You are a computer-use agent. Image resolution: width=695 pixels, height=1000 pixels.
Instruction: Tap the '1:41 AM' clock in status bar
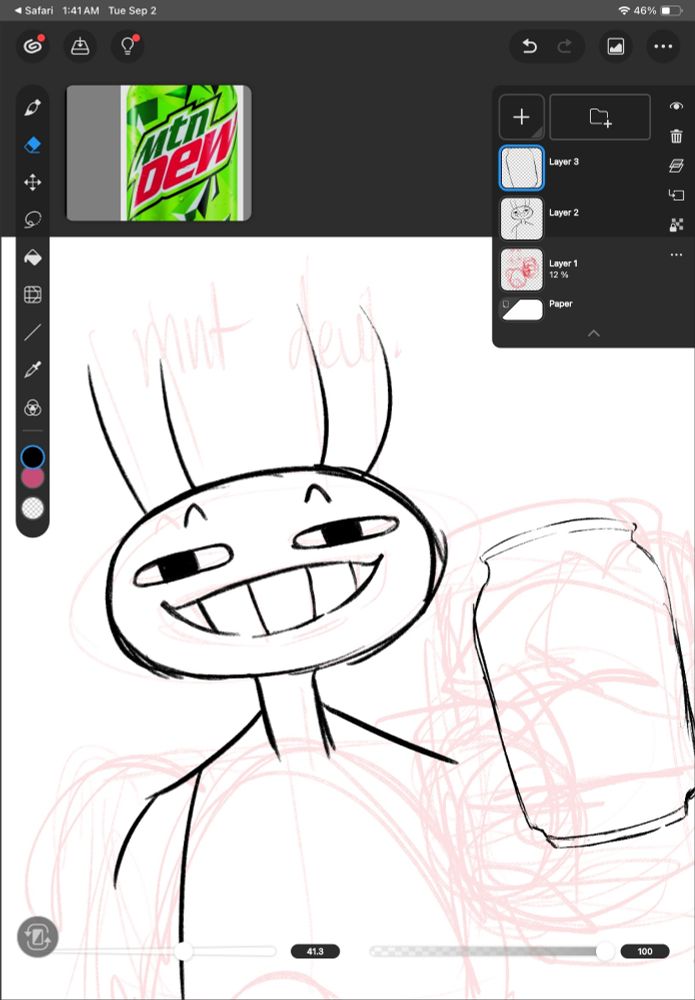80,11
